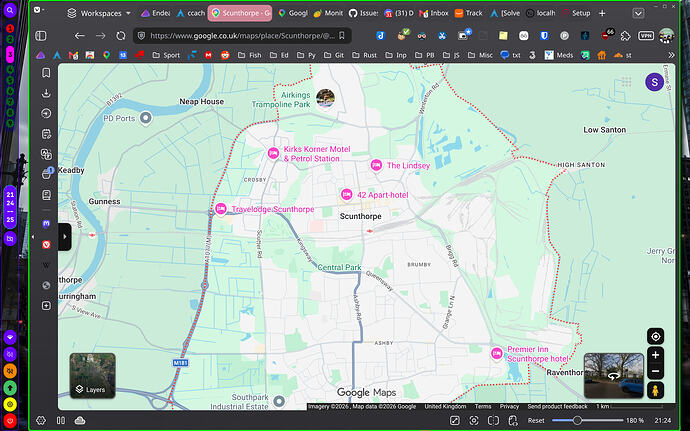Screen dimensions: 690x431
Task: Switch to the Setup tab
Action: coord(576,13)
